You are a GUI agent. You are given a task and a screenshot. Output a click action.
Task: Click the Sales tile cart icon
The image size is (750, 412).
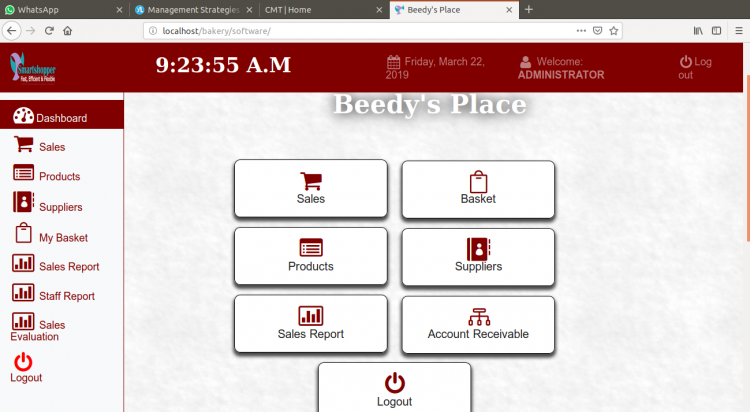coord(311,181)
